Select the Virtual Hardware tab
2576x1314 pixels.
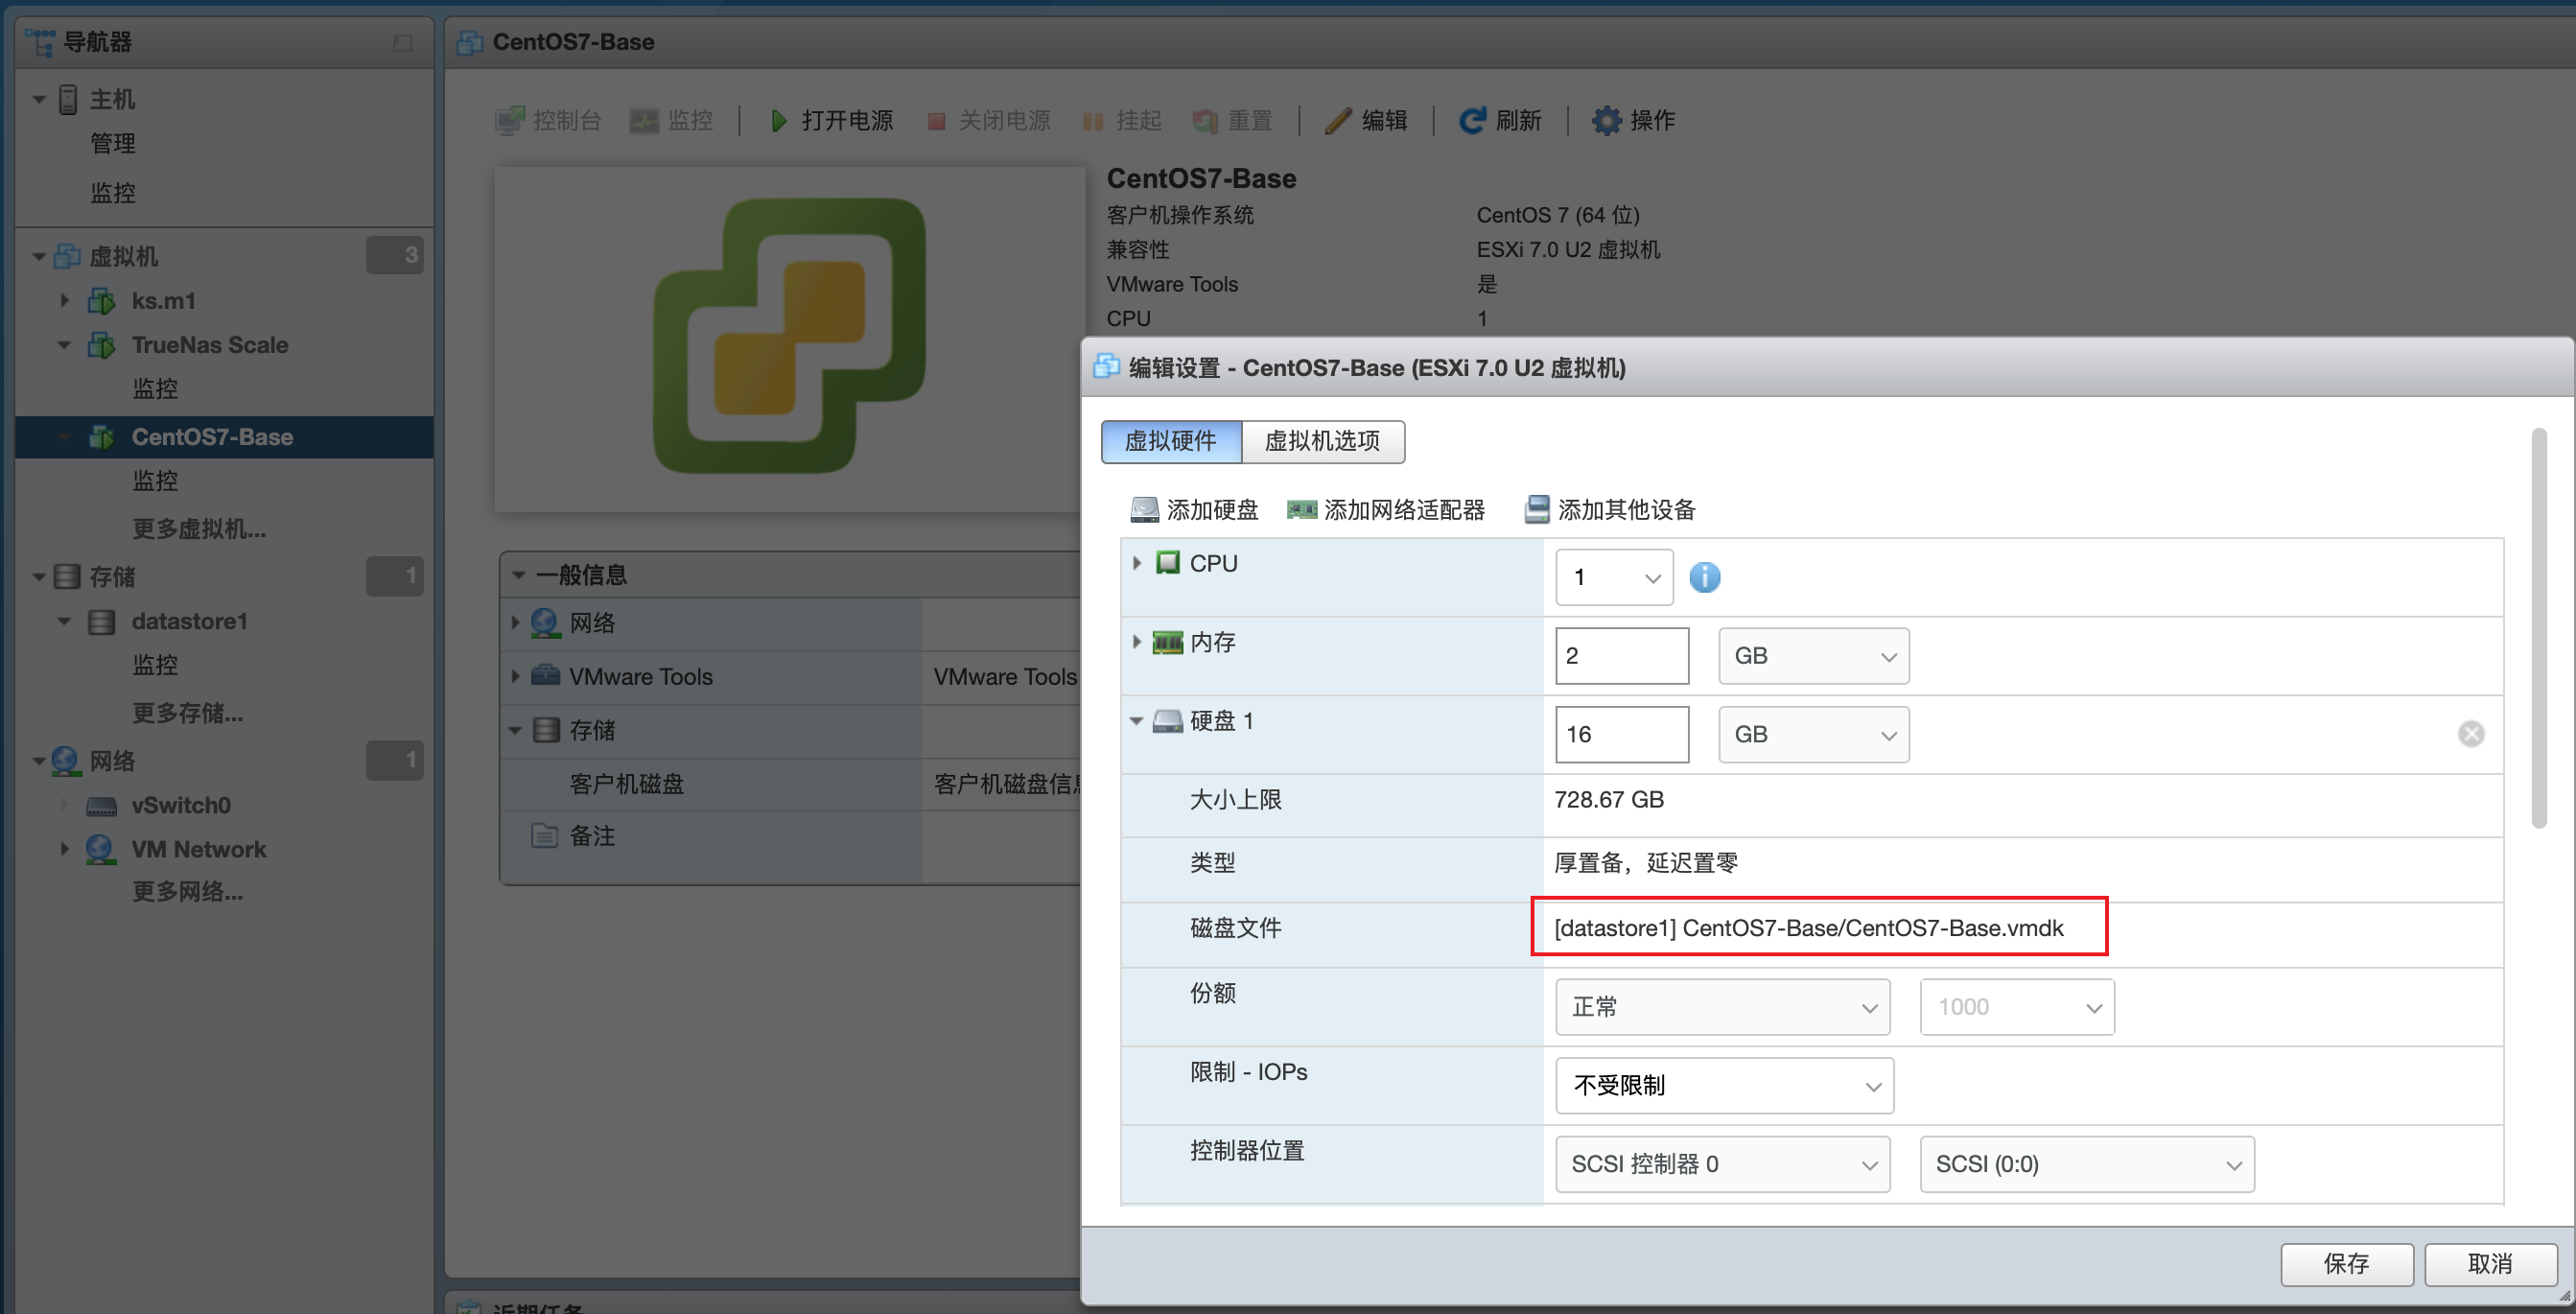coord(1170,441)
